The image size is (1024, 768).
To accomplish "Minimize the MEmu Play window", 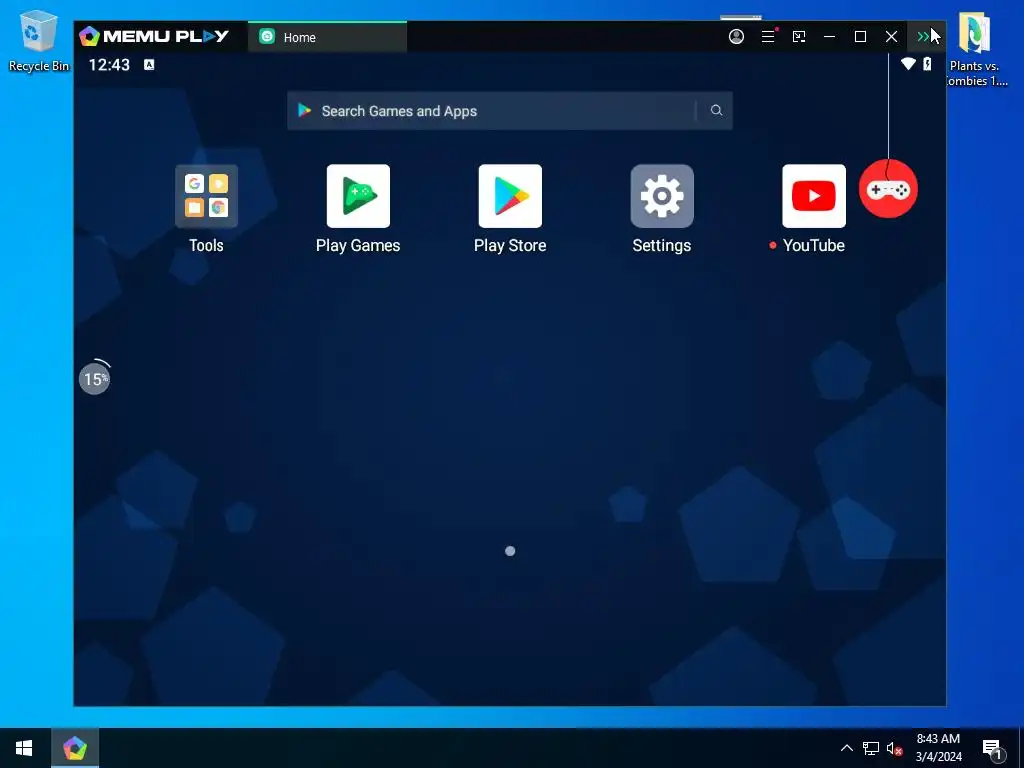I will point(829,37).
